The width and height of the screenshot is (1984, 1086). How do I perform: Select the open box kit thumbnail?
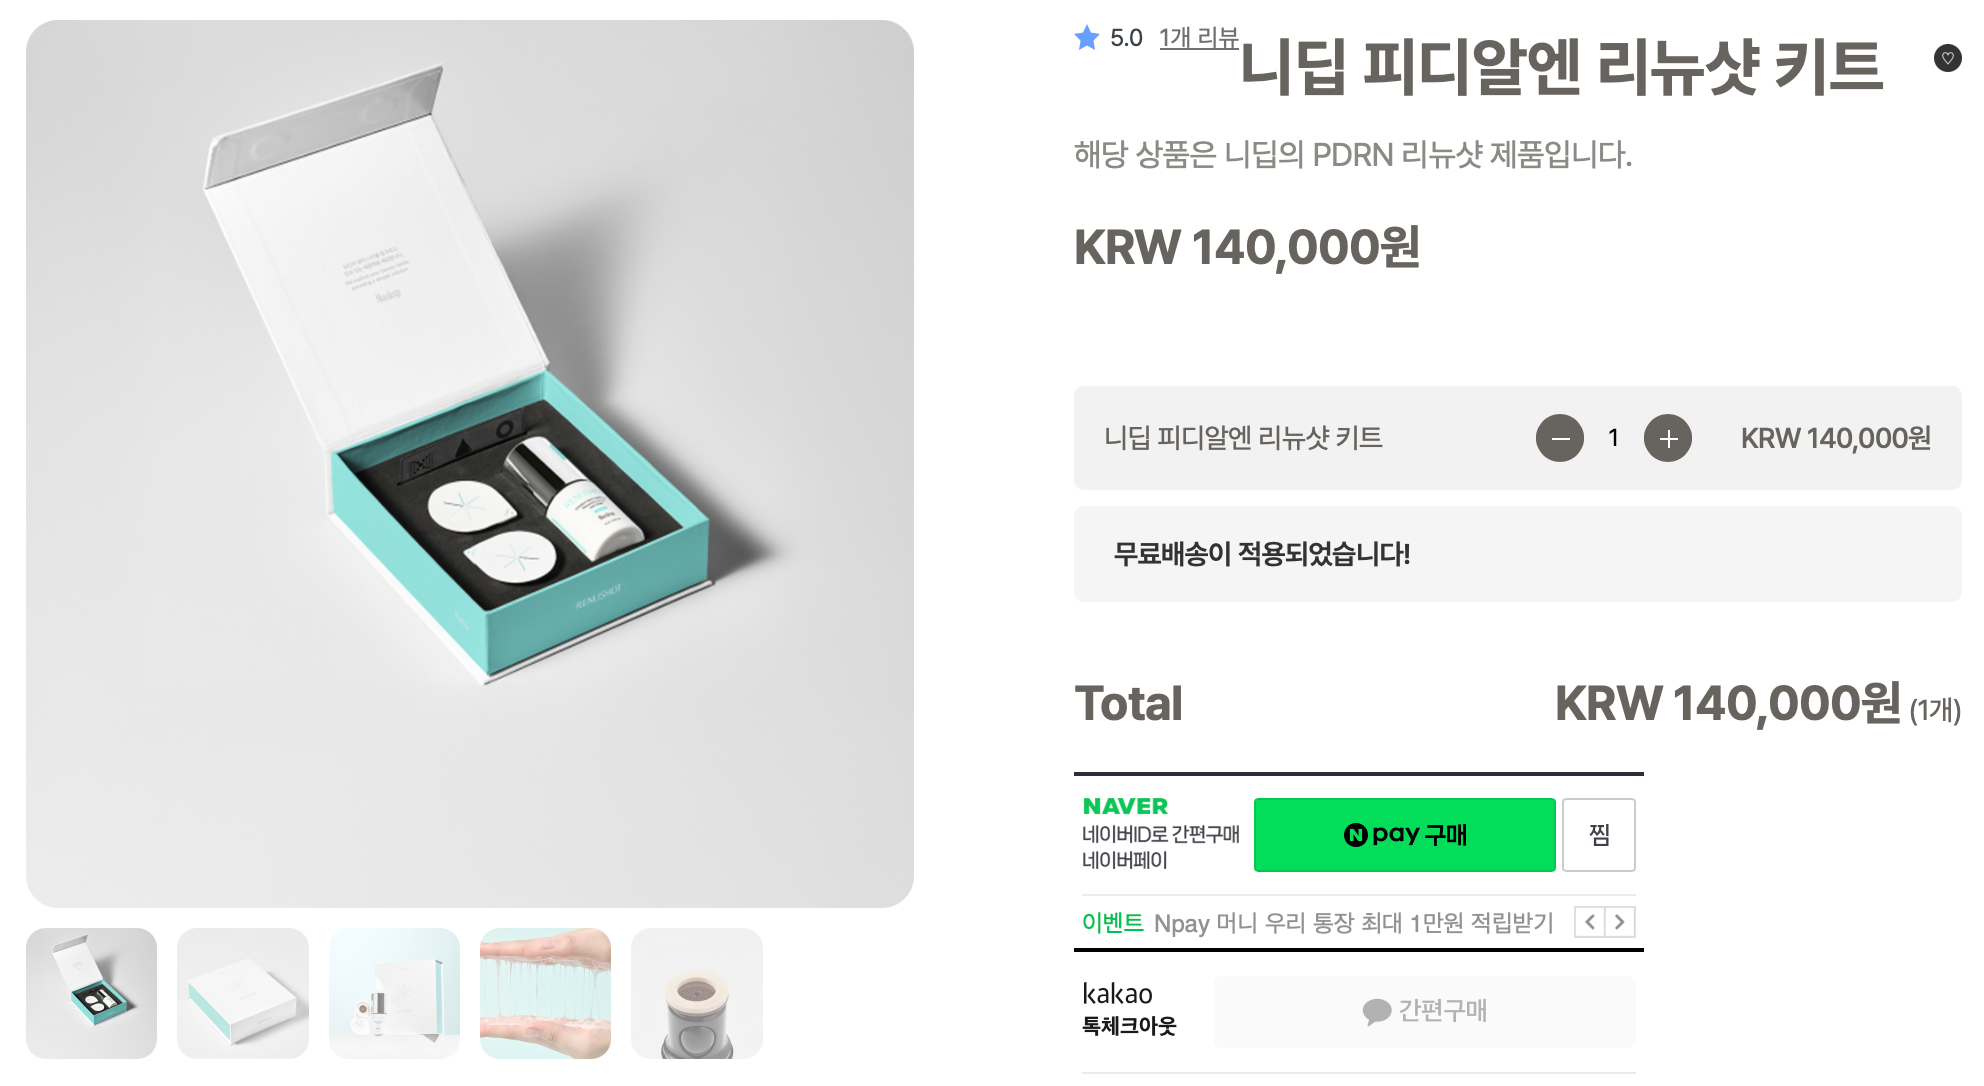click(x=91, y=993)
